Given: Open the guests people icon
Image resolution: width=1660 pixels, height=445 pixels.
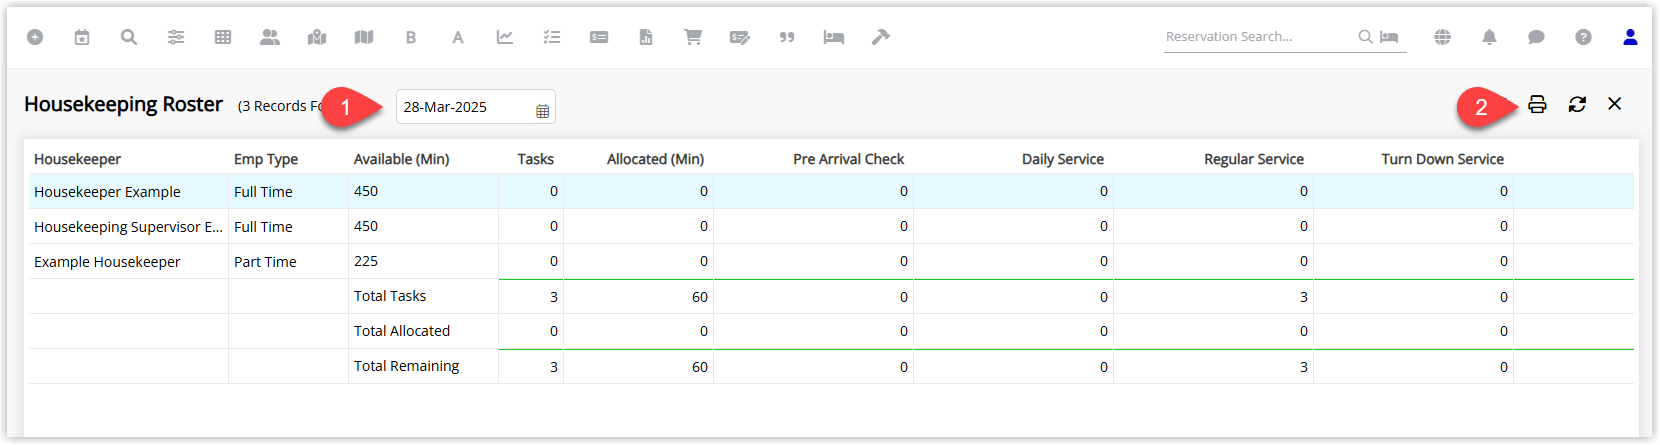Looking at the screenshot, I should tap(270, 37).
